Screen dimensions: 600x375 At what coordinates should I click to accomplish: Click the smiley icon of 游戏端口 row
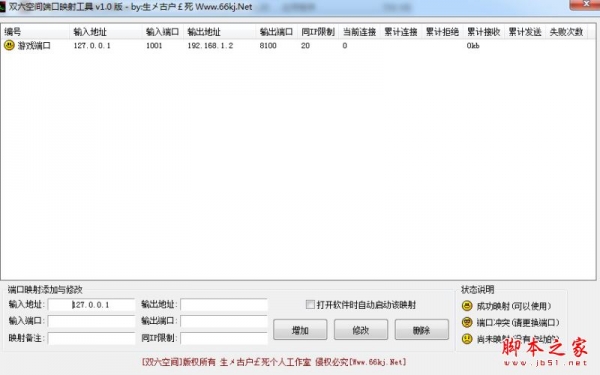pos(9,46)
